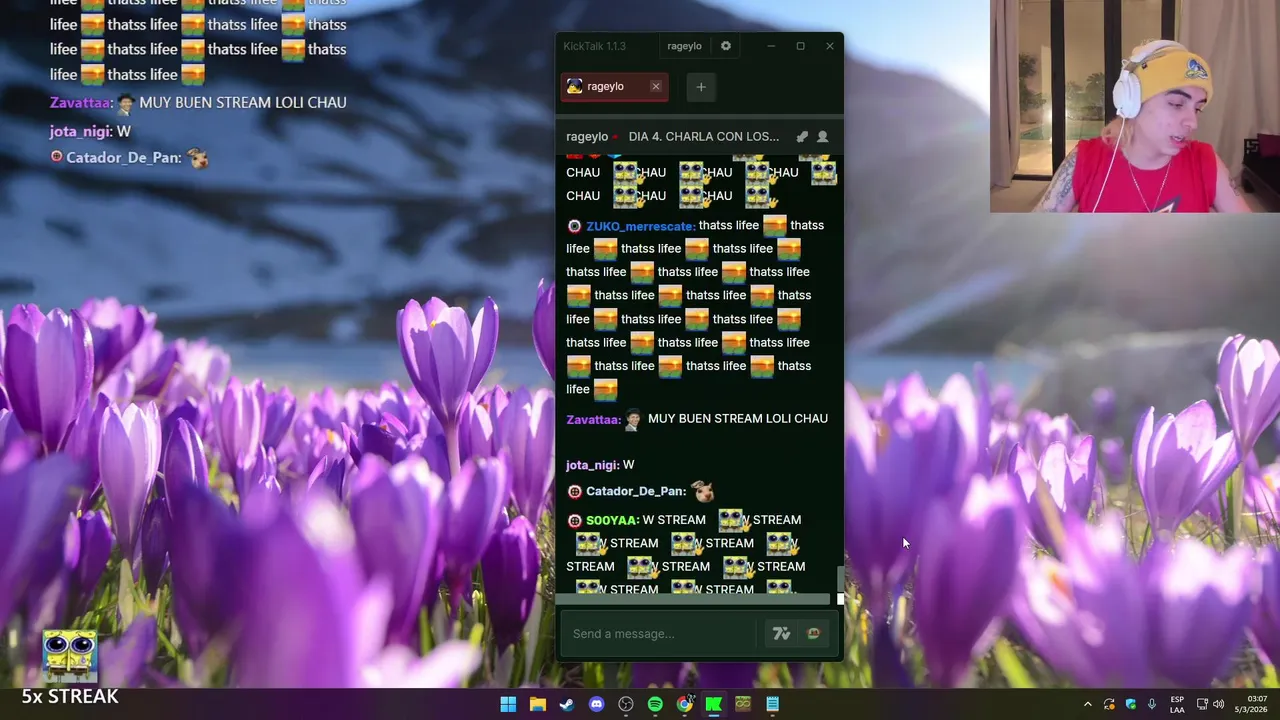The image size is (1280, 720).
Task: Click username jota_nigi in KickTalk chat
Action: point(593,465)
